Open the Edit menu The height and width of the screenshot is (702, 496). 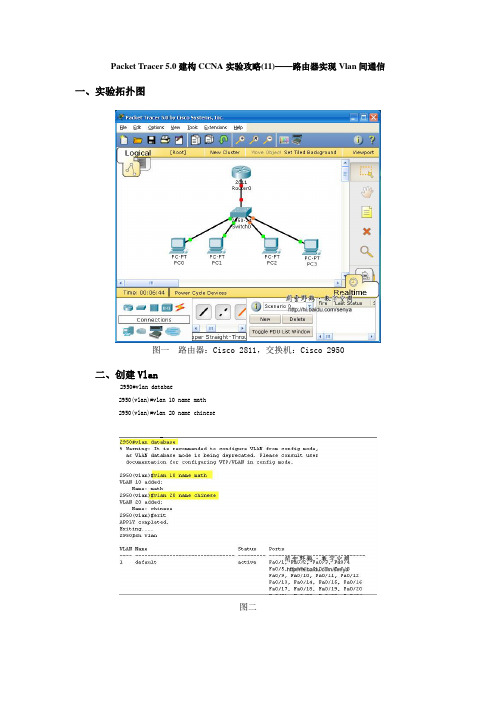click(137, 128)
